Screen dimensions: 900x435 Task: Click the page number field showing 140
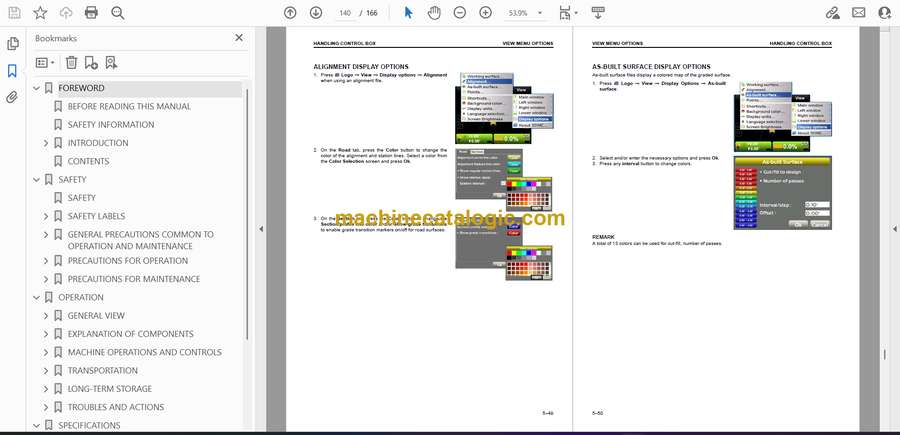point(345,13)
